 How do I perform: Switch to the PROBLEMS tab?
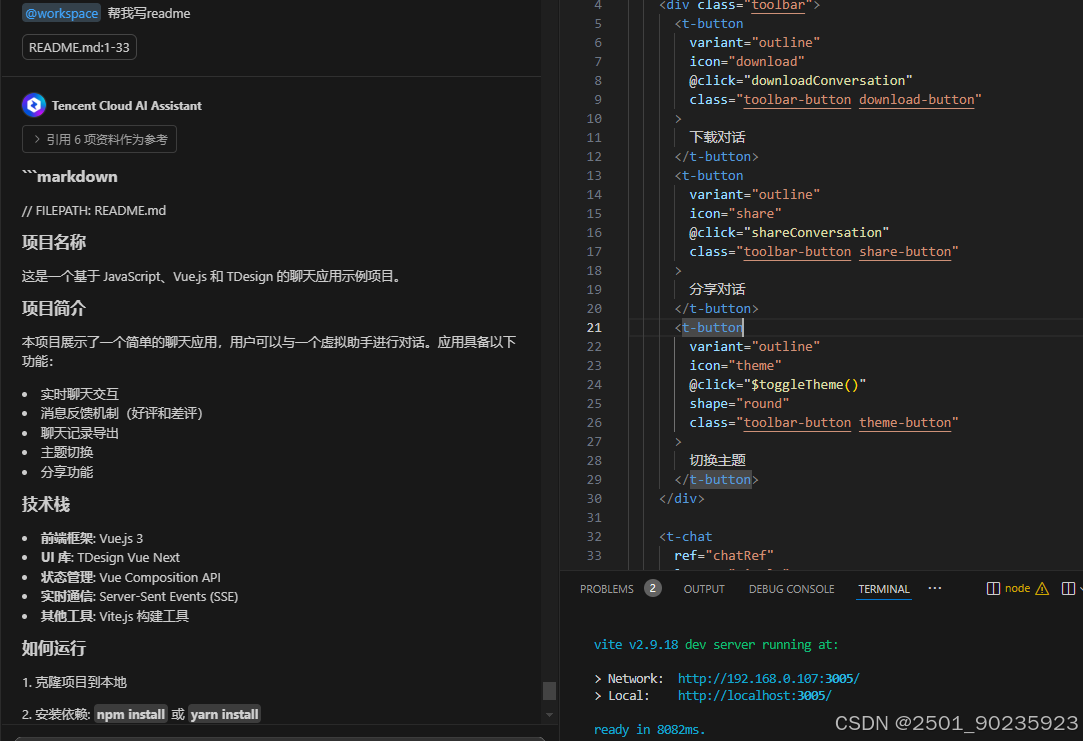coord(606,589)
